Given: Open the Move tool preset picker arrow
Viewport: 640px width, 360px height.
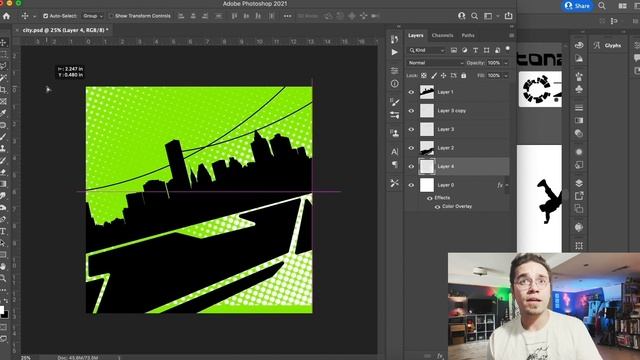Looking at the screenshot, I should click(34, 16).
